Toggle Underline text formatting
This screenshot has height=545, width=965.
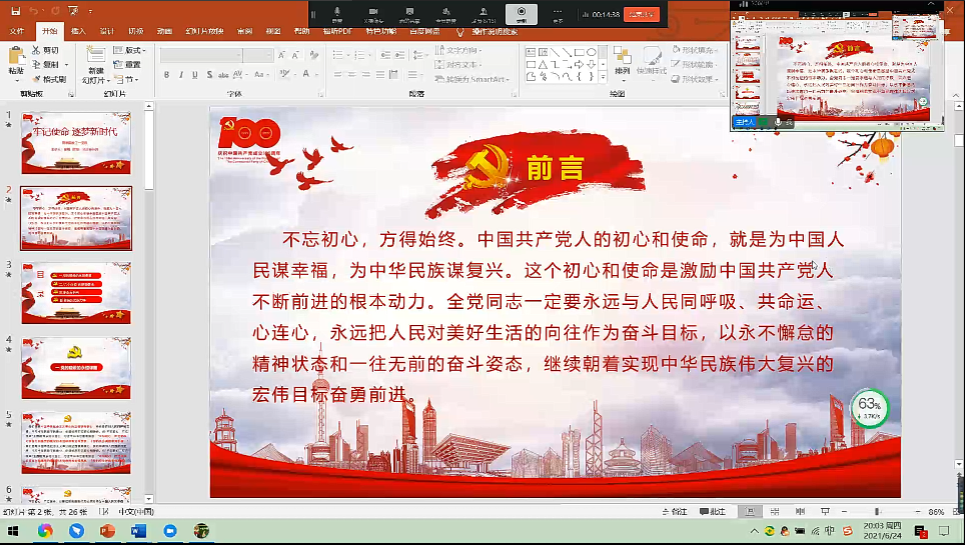(195, 75)
